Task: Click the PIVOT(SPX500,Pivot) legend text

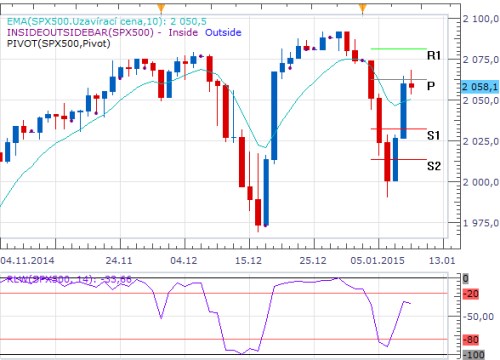Action: [59, 44]
